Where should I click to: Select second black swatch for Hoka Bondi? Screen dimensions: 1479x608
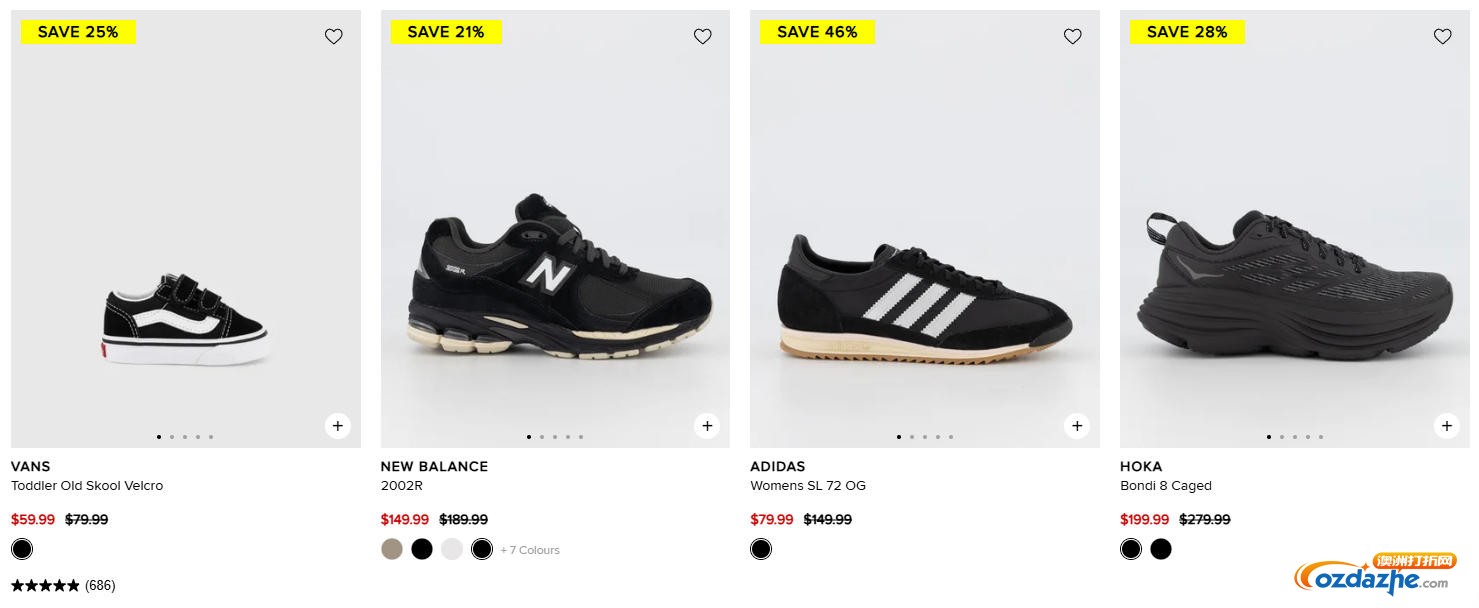(1161, 549)
